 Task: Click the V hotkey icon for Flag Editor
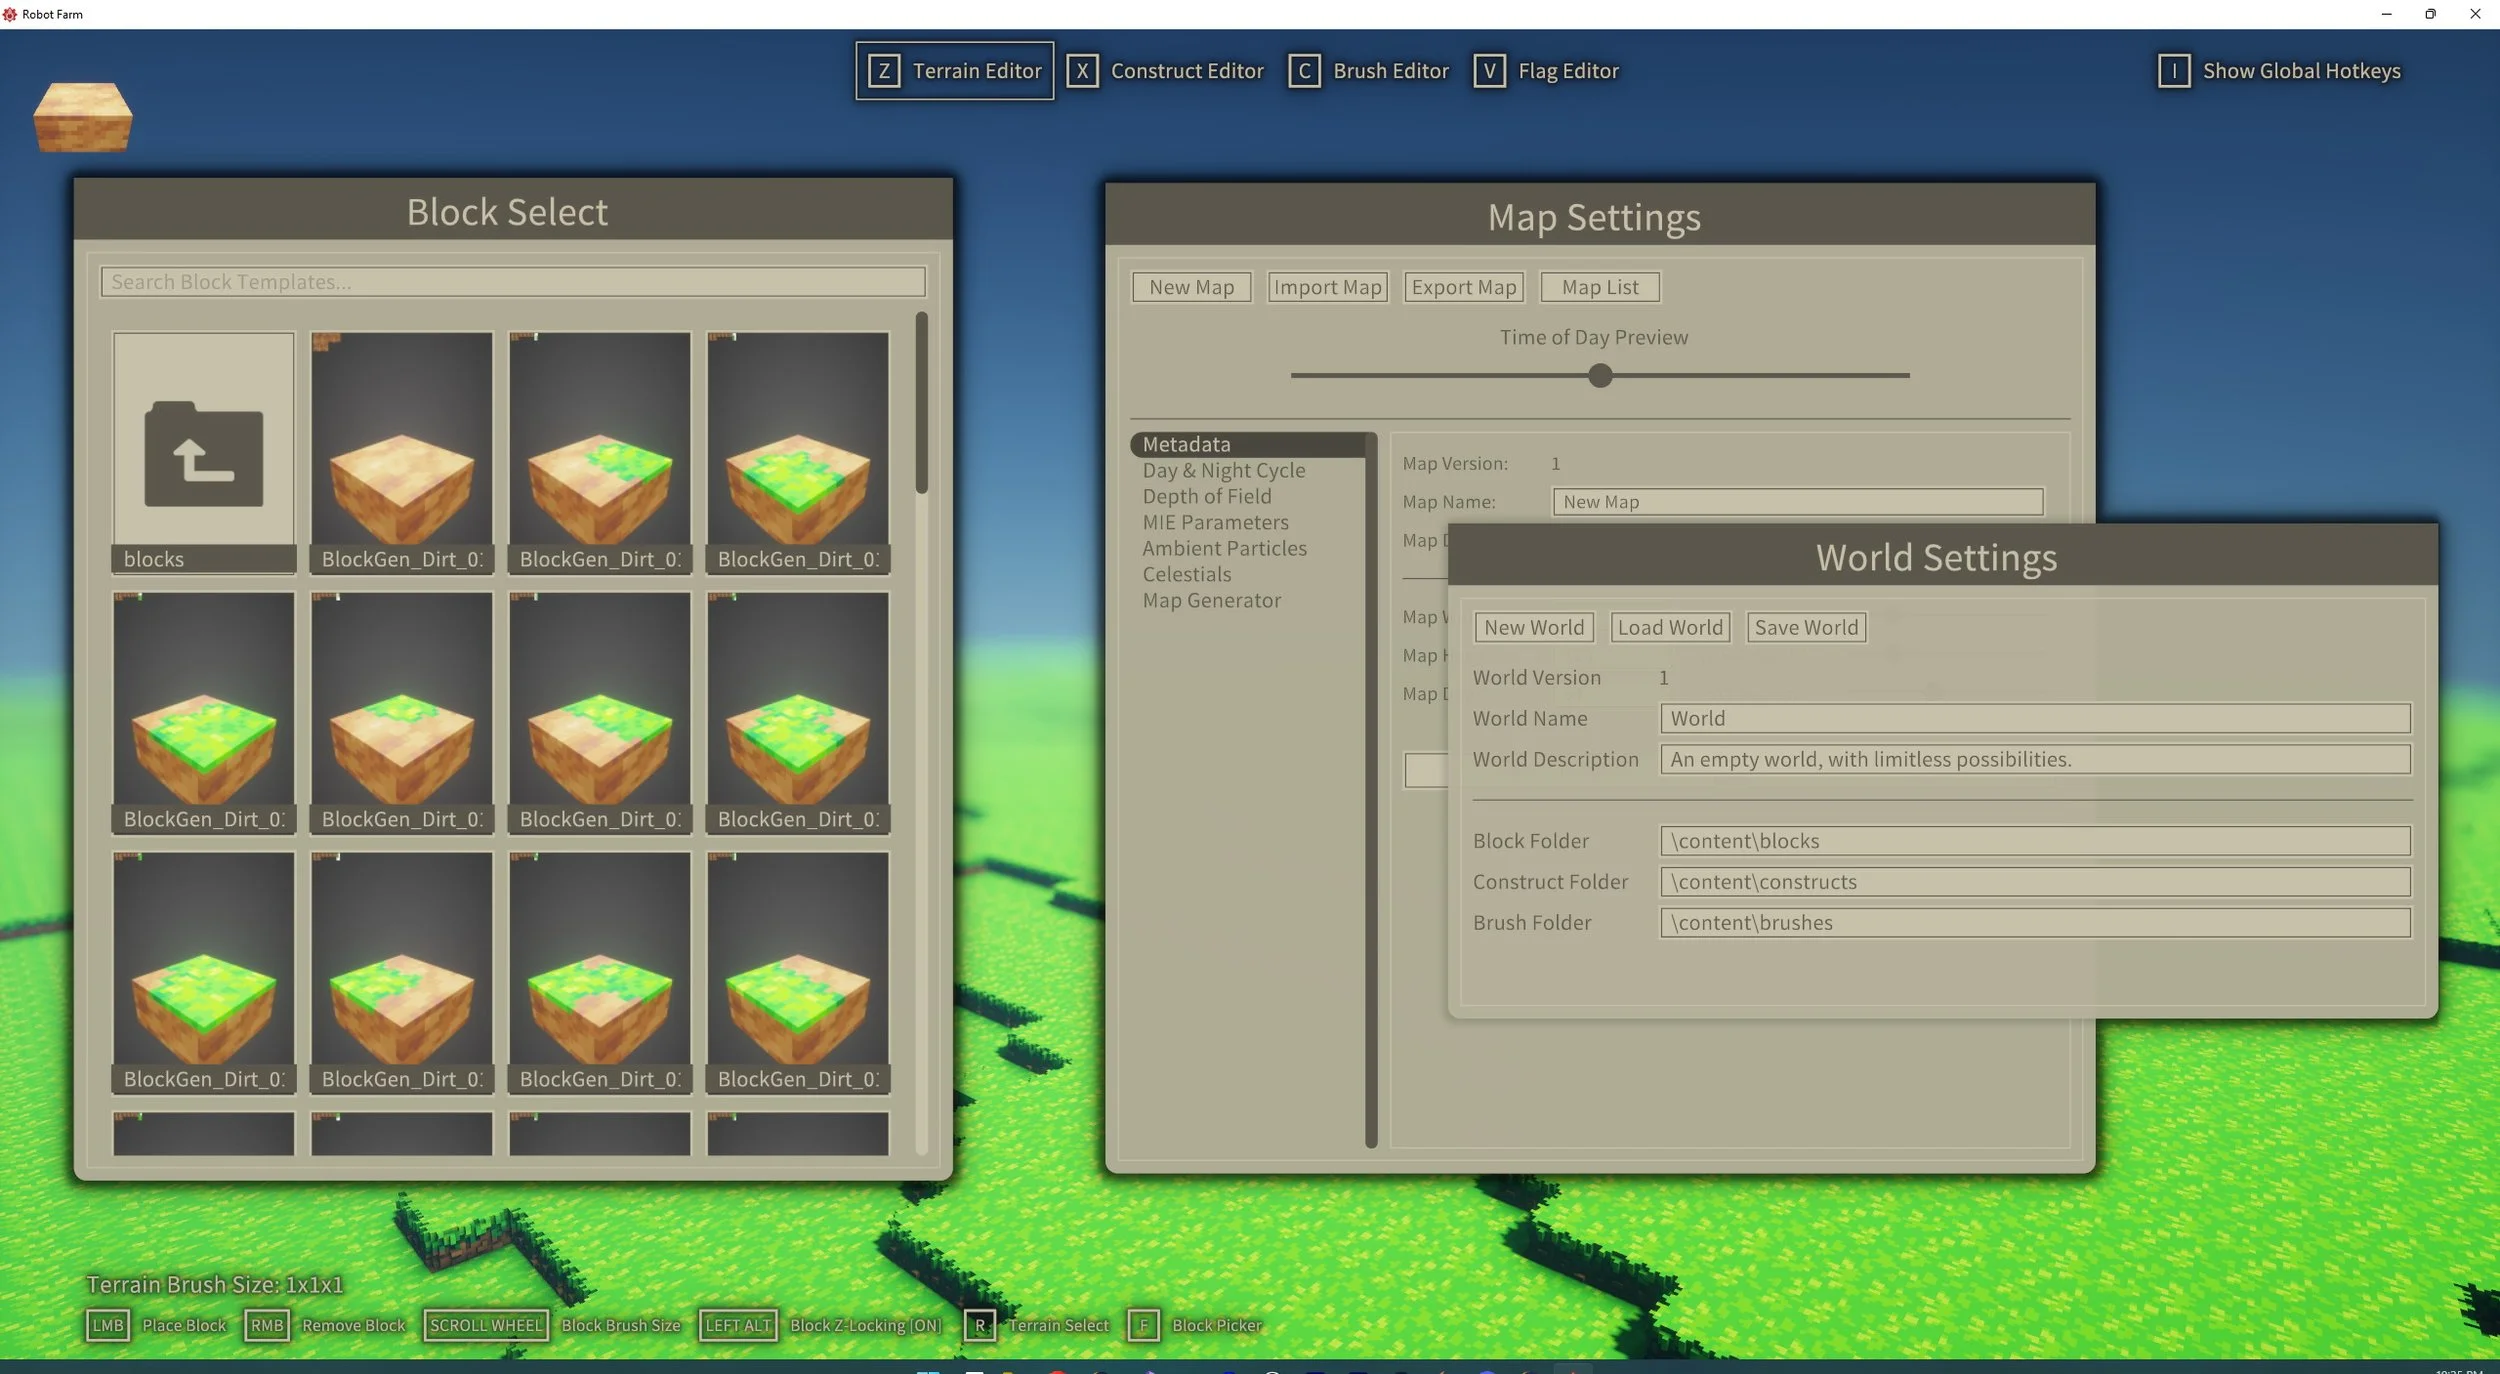click(x=1488, y=71)
